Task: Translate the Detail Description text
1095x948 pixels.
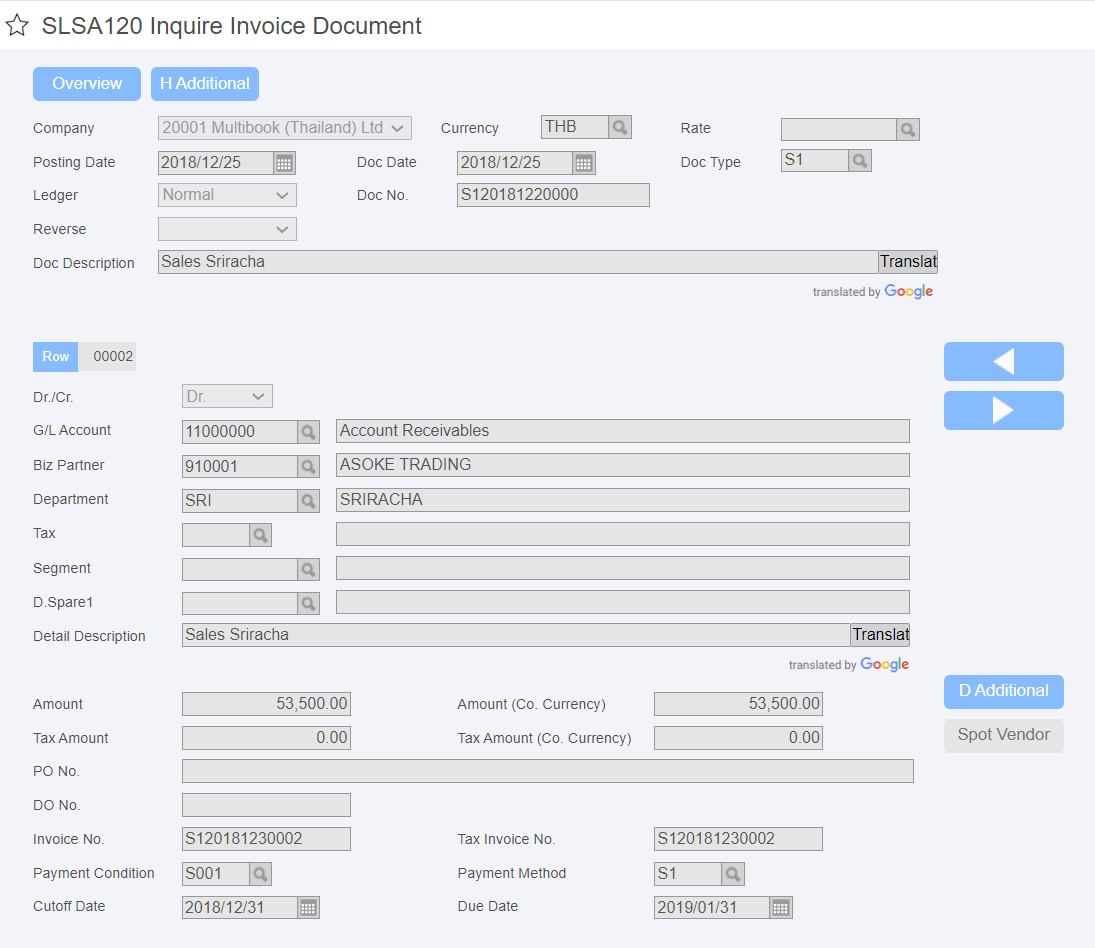Action: click(881, 635)
